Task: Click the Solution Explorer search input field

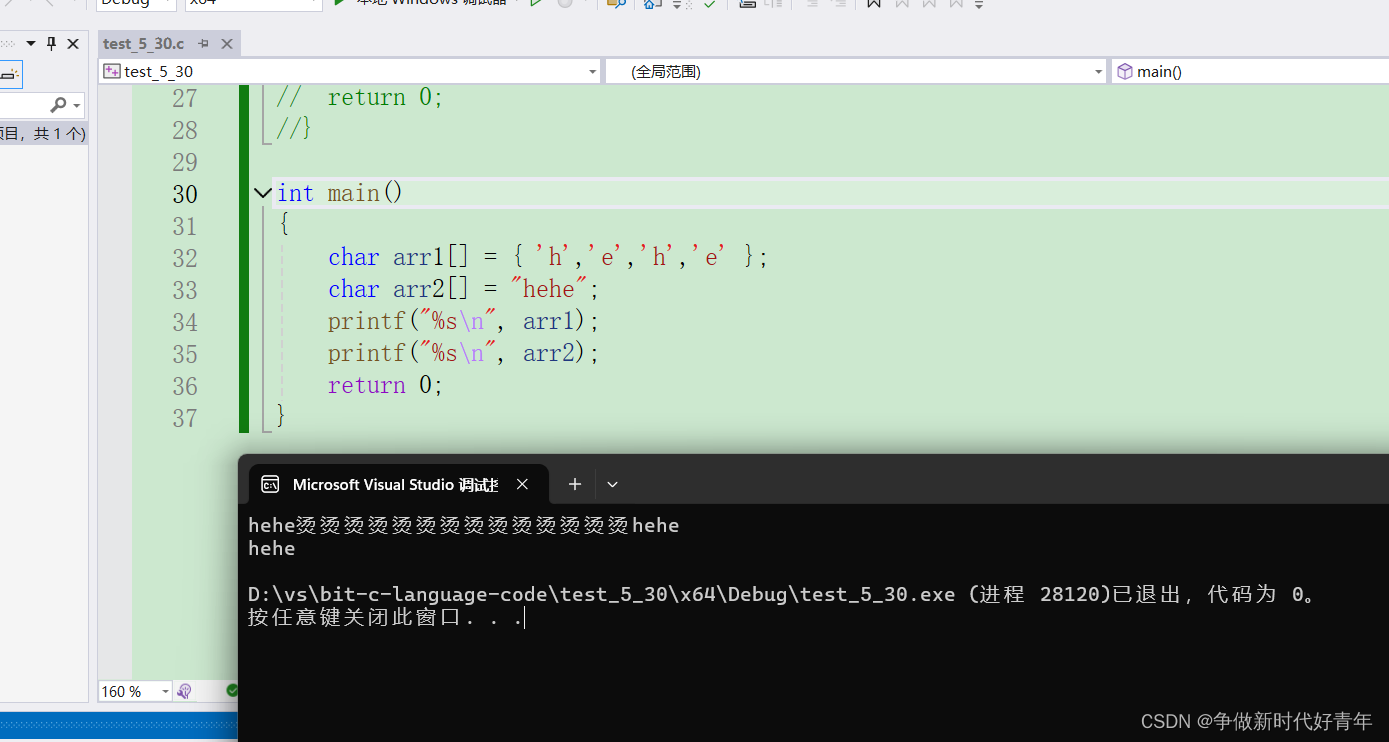Action: click(22, 105)
